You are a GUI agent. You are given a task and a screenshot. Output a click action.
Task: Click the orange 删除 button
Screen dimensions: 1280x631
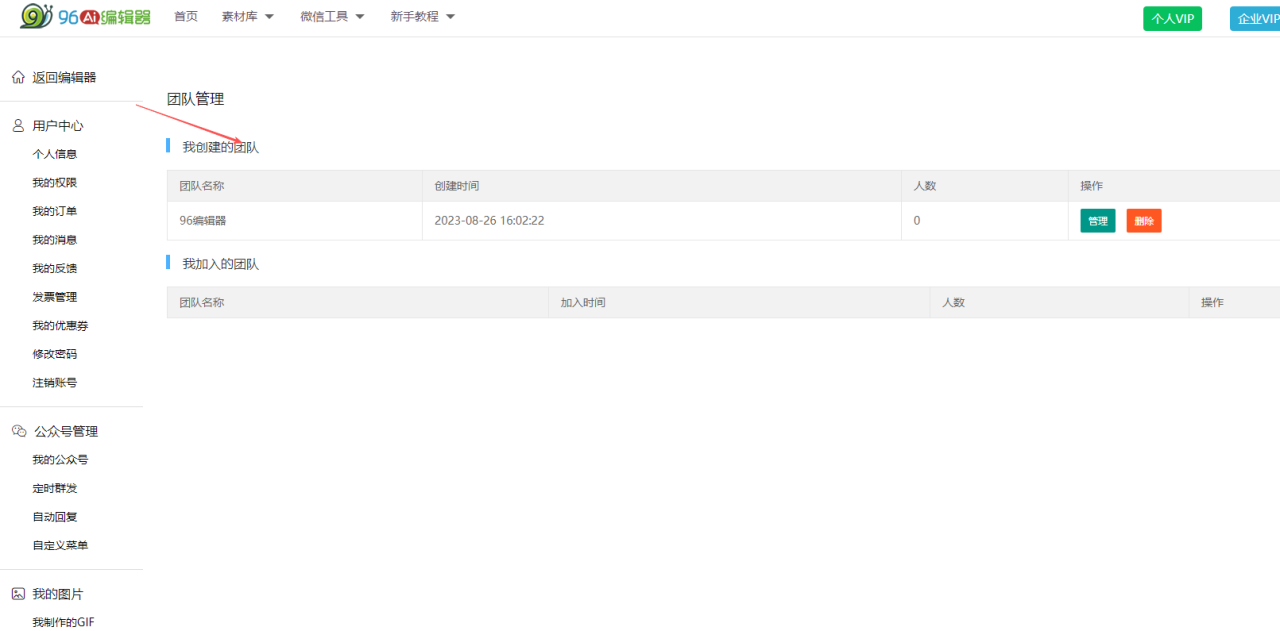coord(1144,221)
